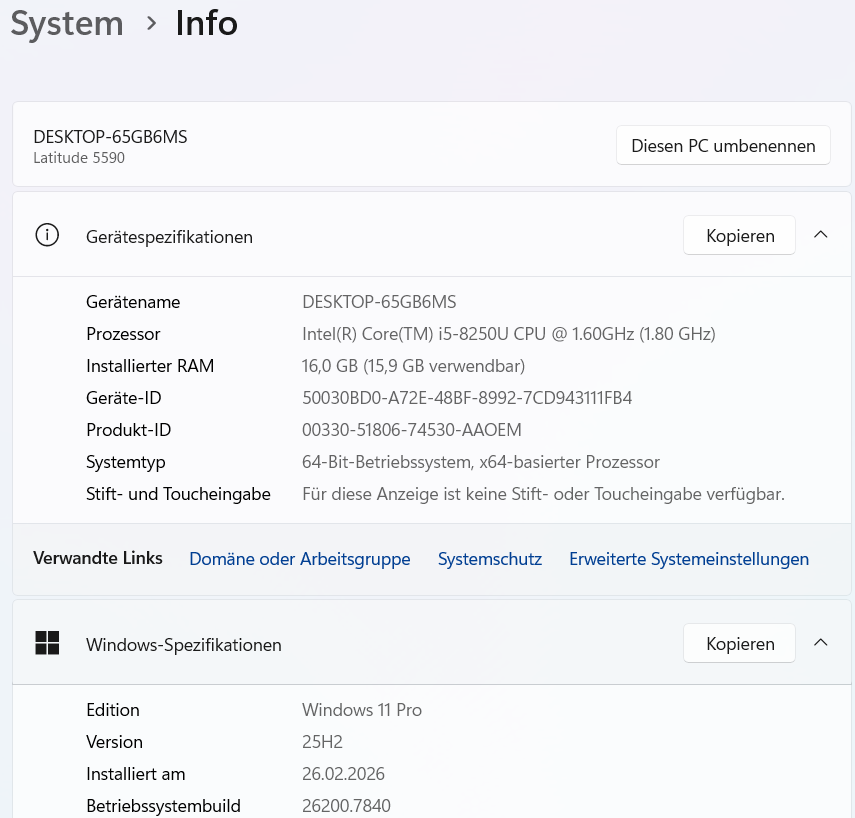Image resolution: width=855 pixels, height=818 pixels.
Task: Click the breadcrumb chevron between System and Info
Action: pyautogui.click(x=152, y=23)
